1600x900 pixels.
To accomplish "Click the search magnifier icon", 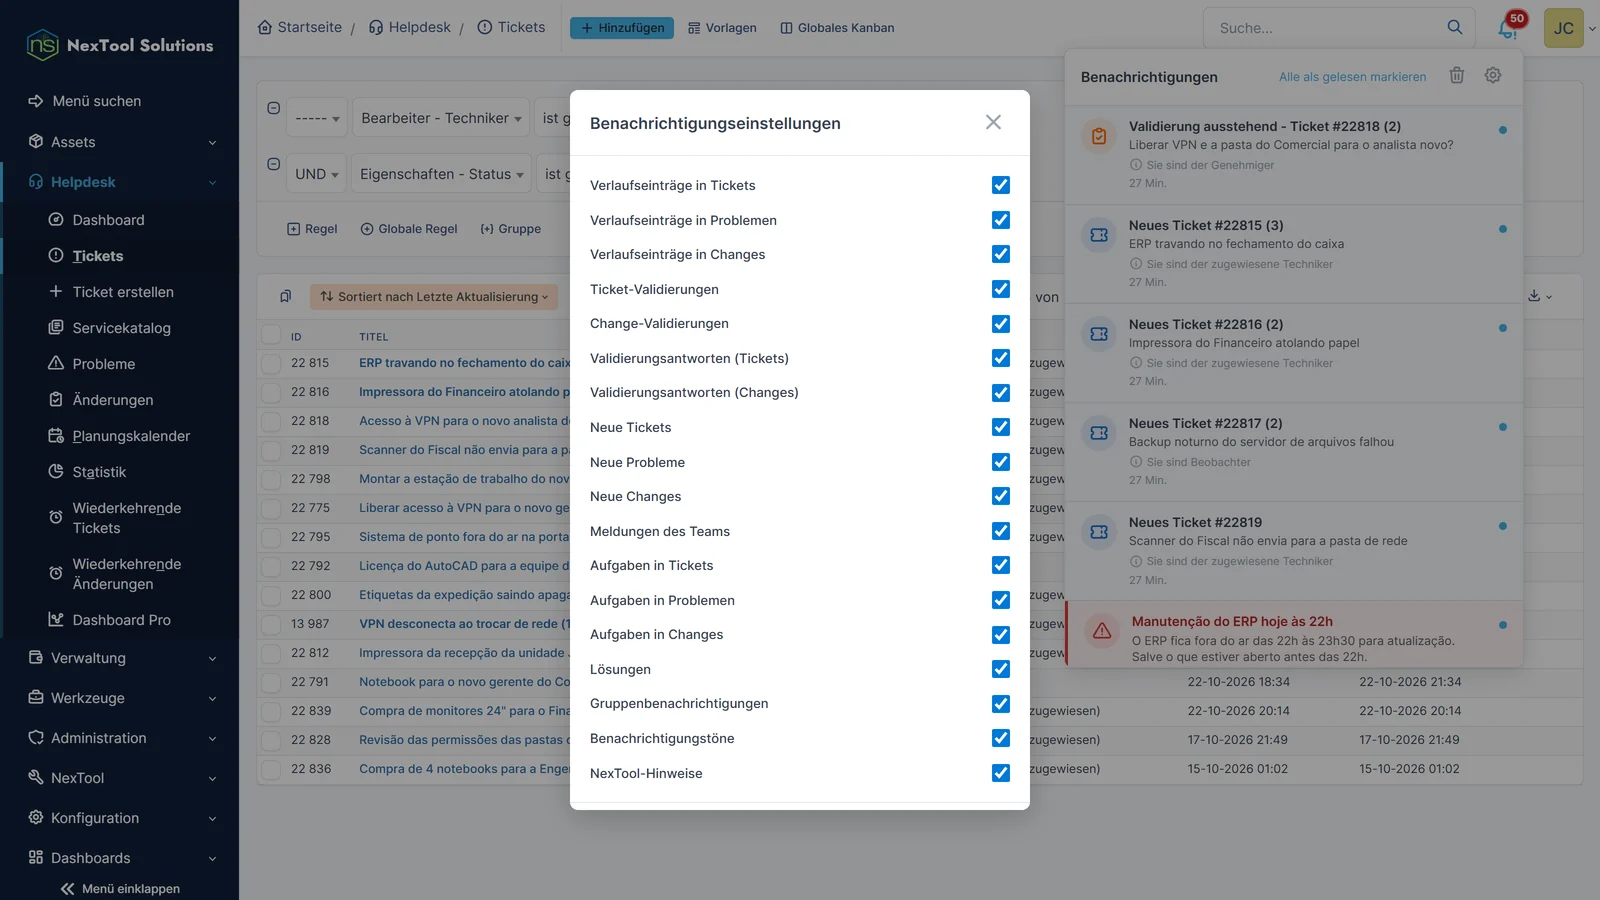I will 1455,27.
